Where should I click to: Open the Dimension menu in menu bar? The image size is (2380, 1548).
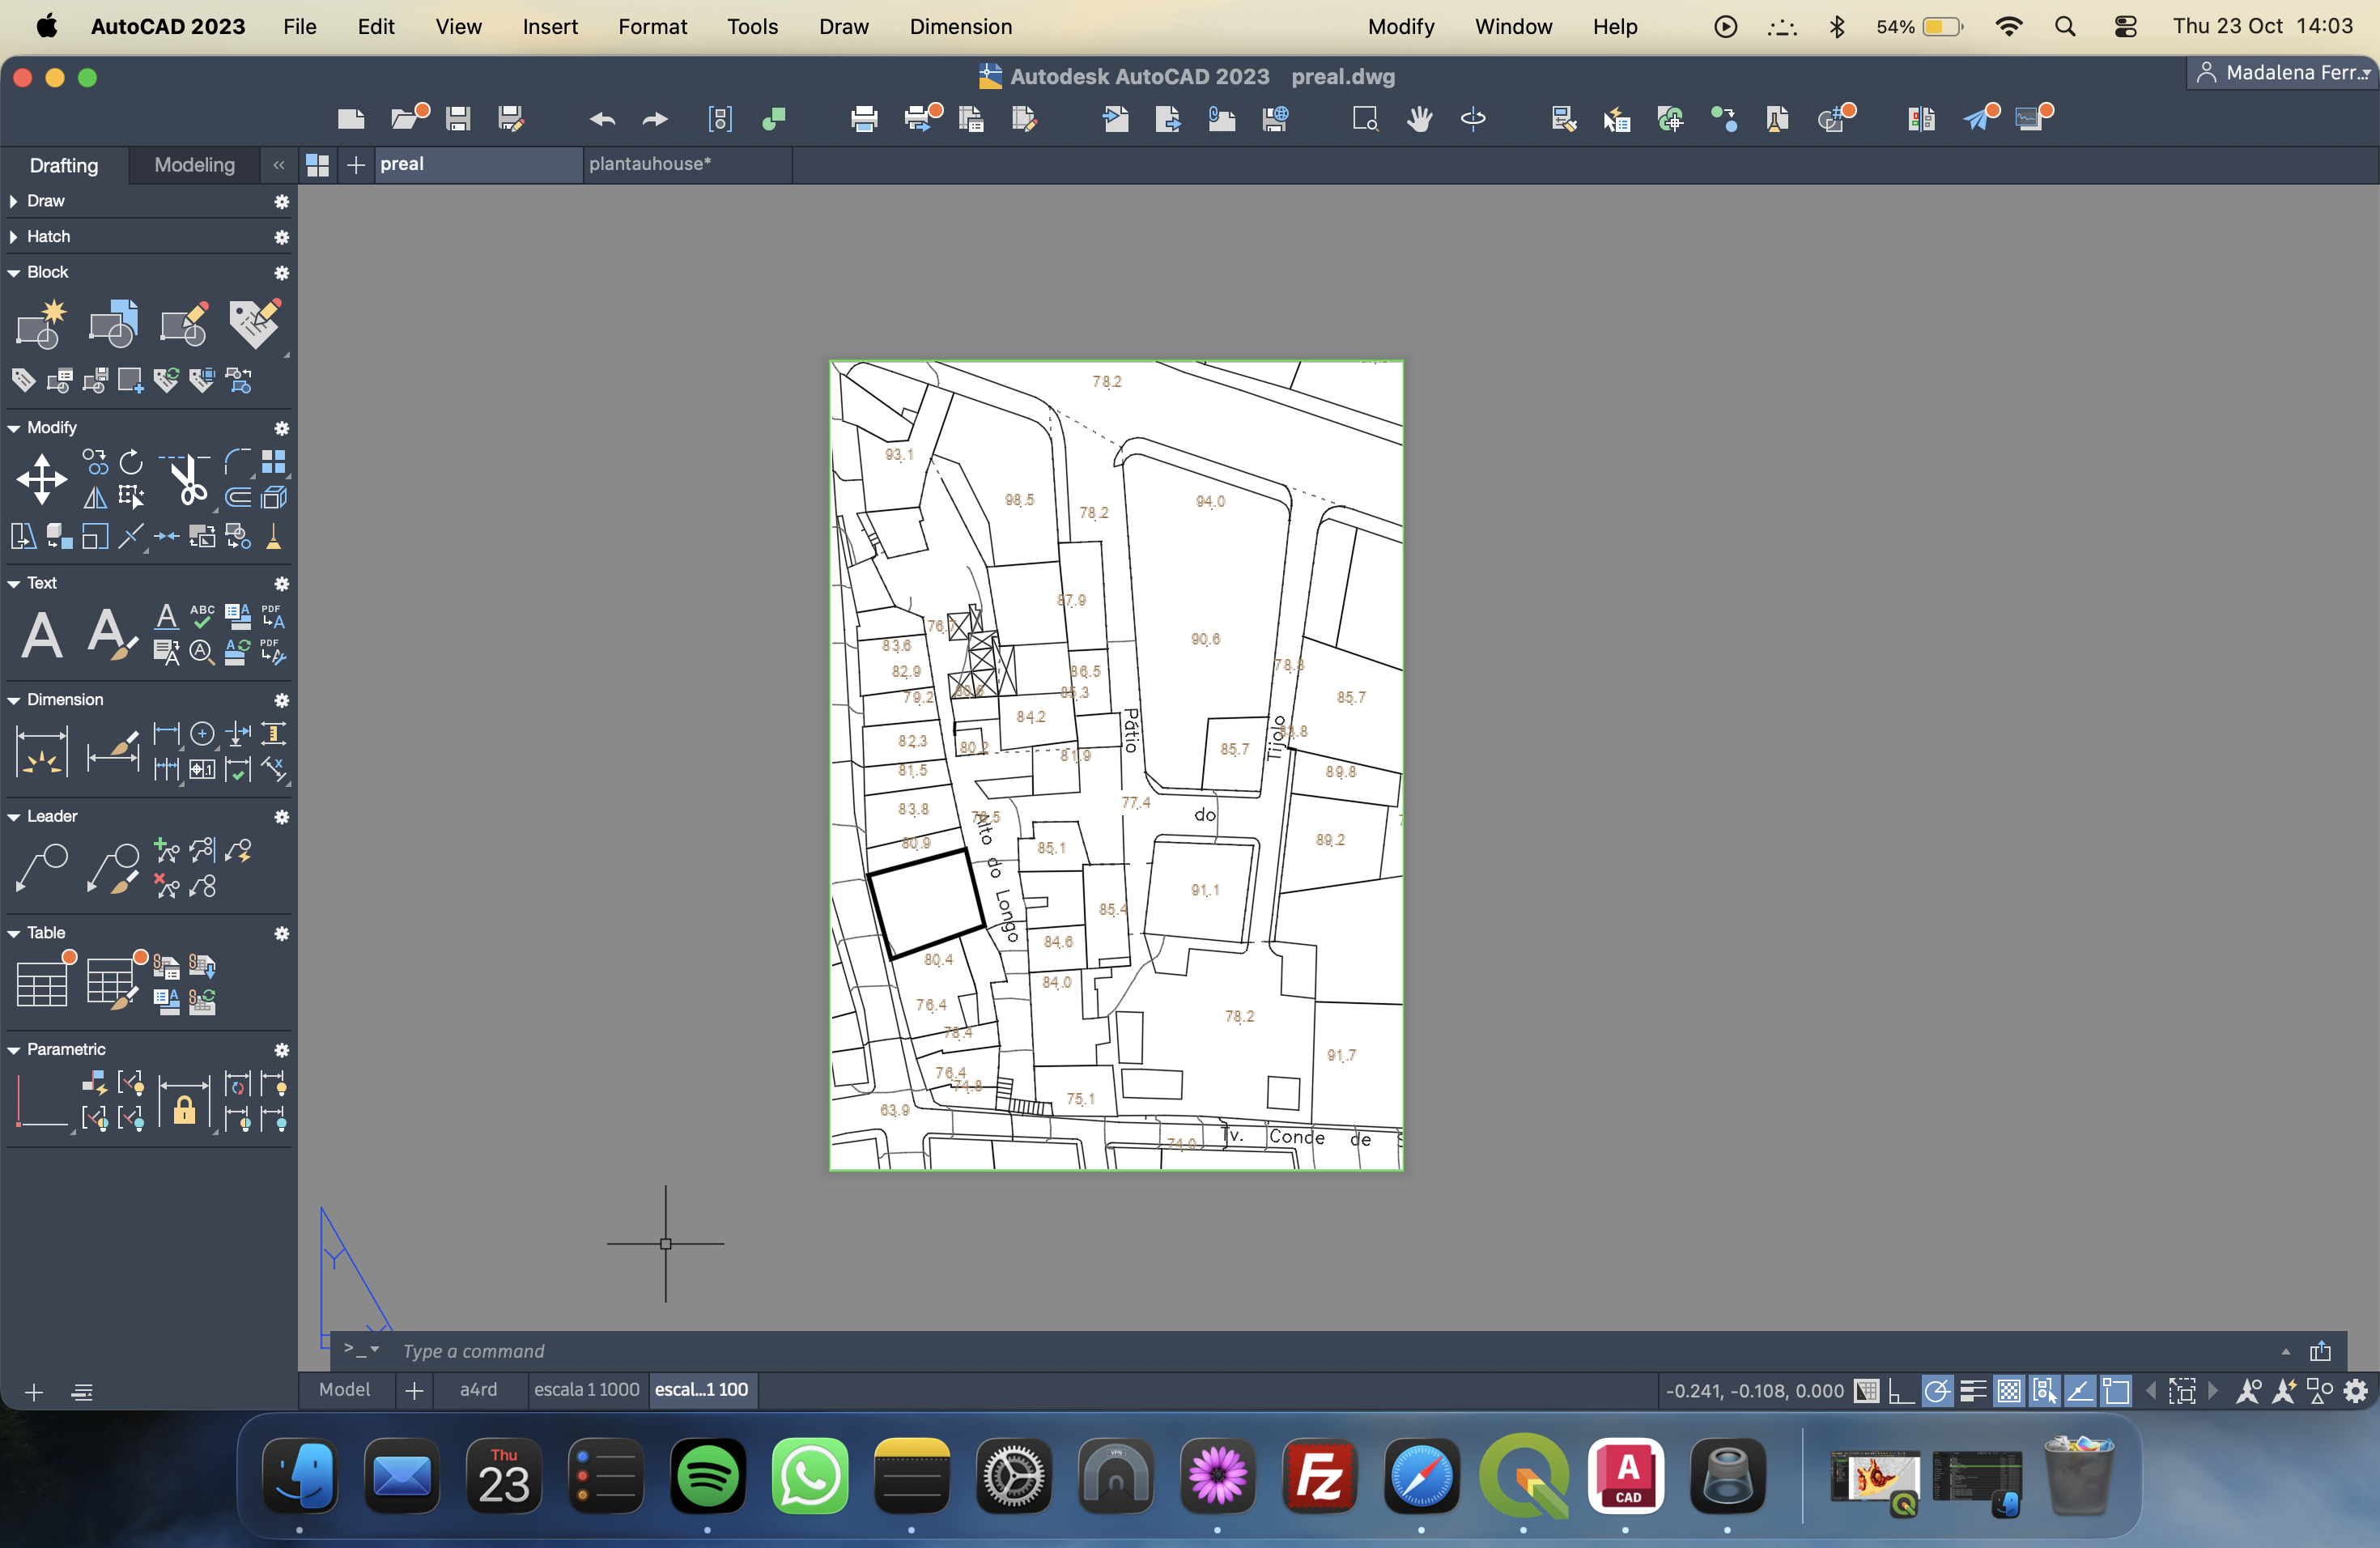[x=960, y=27]
